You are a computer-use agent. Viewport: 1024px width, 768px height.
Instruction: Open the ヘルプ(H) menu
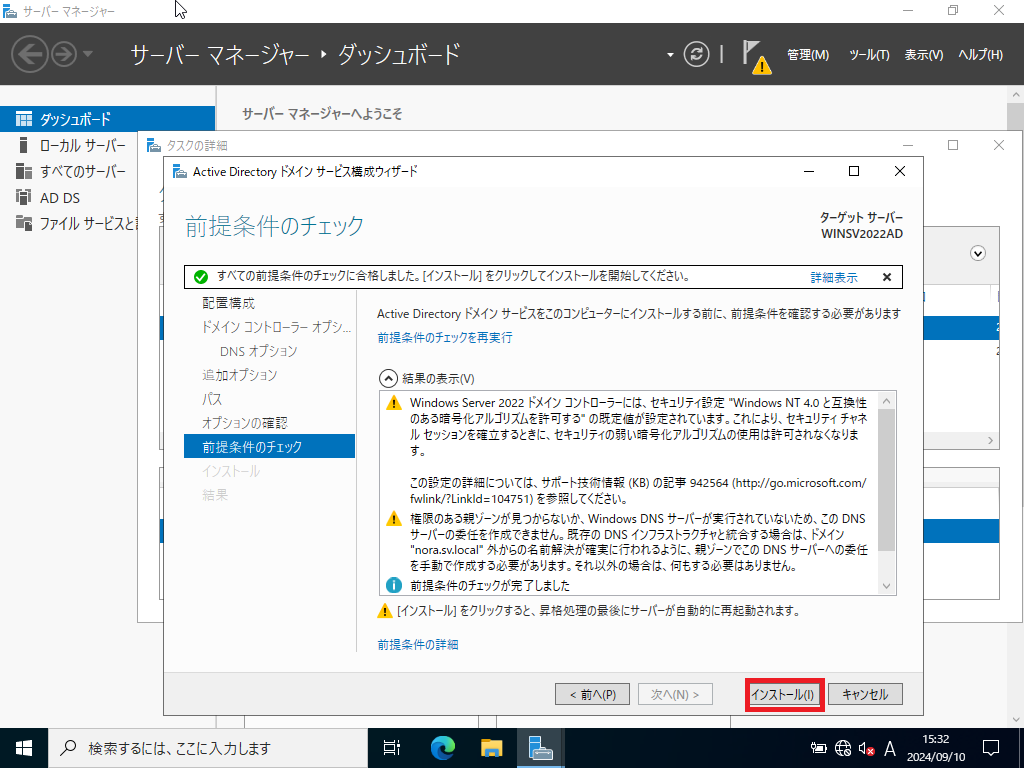coord(980,55)
